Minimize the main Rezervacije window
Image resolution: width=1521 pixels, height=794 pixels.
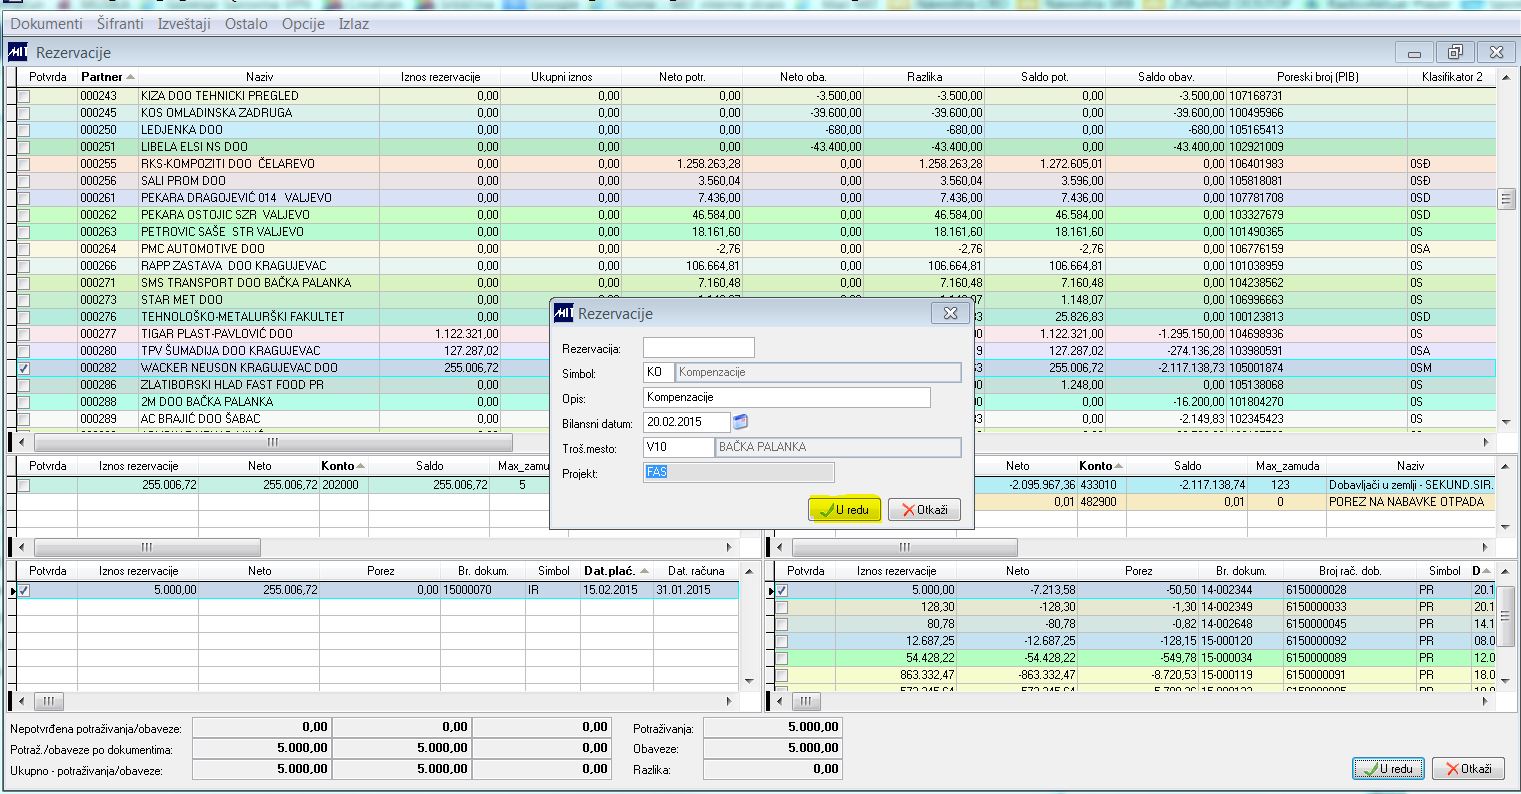(1414, 52)
